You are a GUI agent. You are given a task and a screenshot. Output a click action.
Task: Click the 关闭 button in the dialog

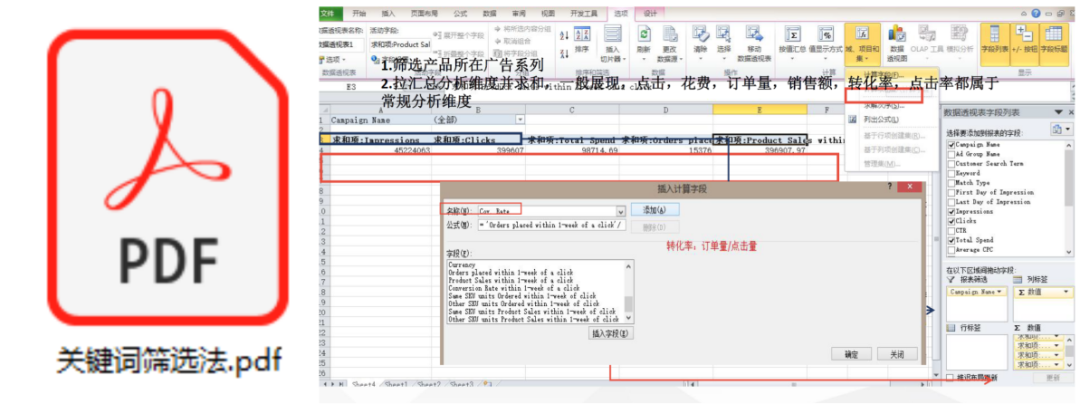pyautogui.click(x=897, y=354)
